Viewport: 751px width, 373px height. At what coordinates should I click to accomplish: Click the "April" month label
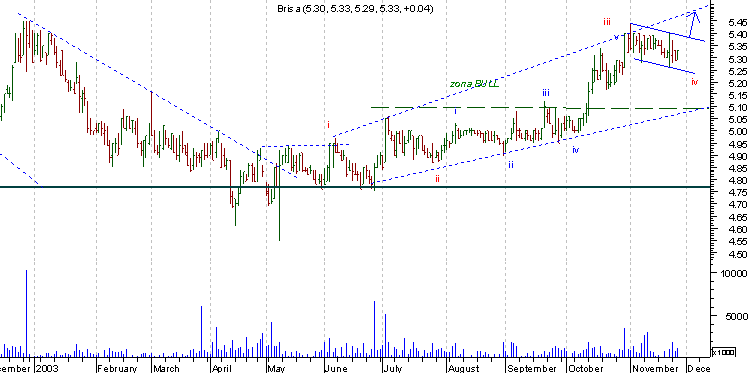(222, 369)
